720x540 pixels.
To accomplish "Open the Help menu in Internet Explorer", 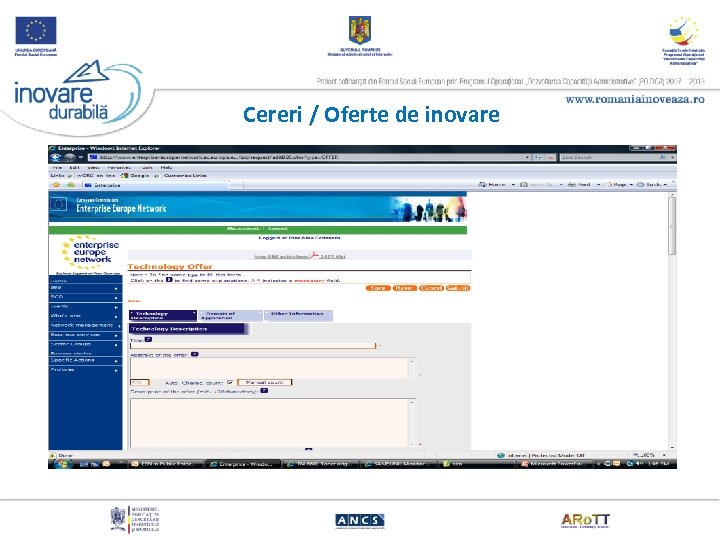I will click(x=166, y=168).
